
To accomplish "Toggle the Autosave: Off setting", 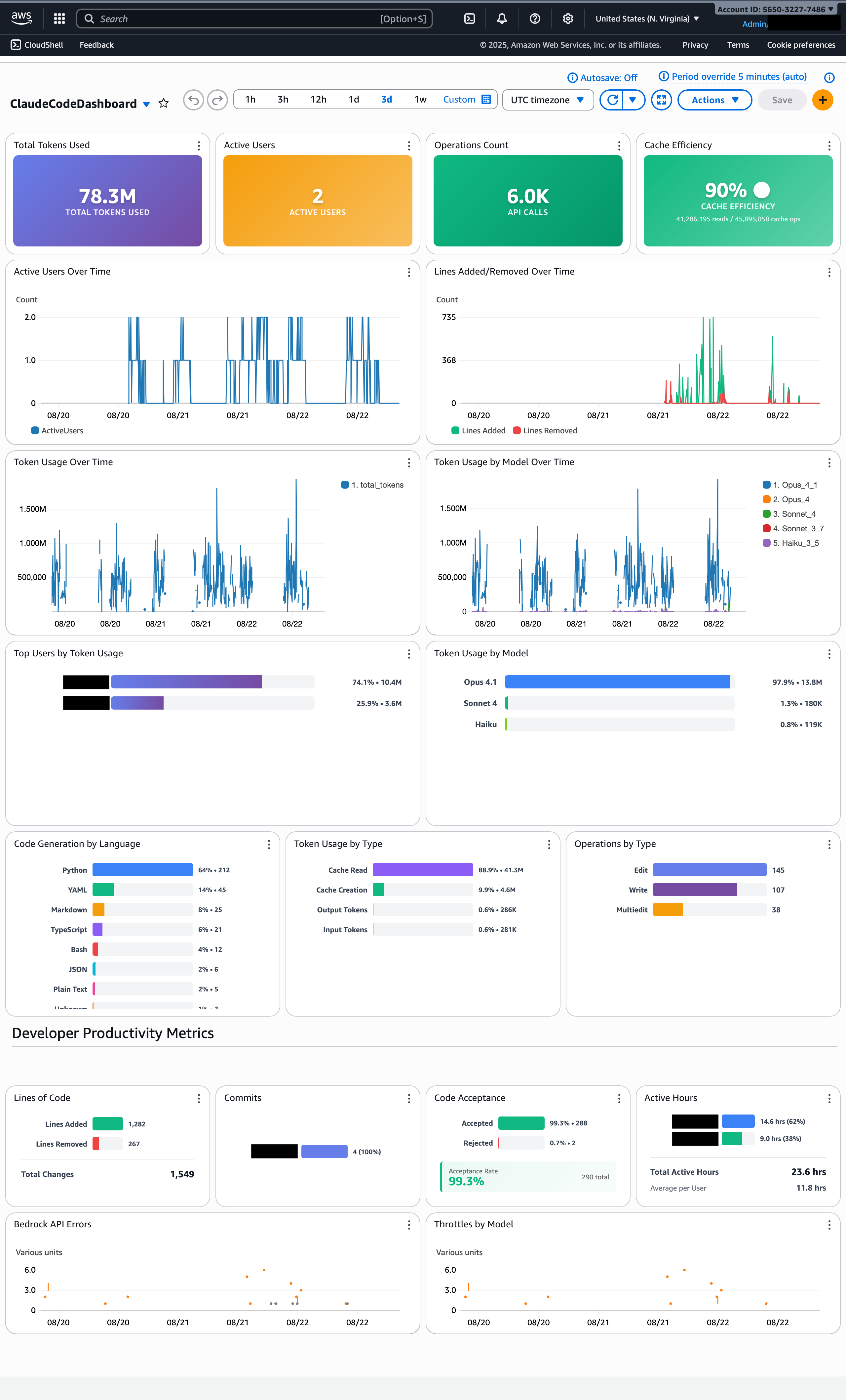I will click(602, 77).
